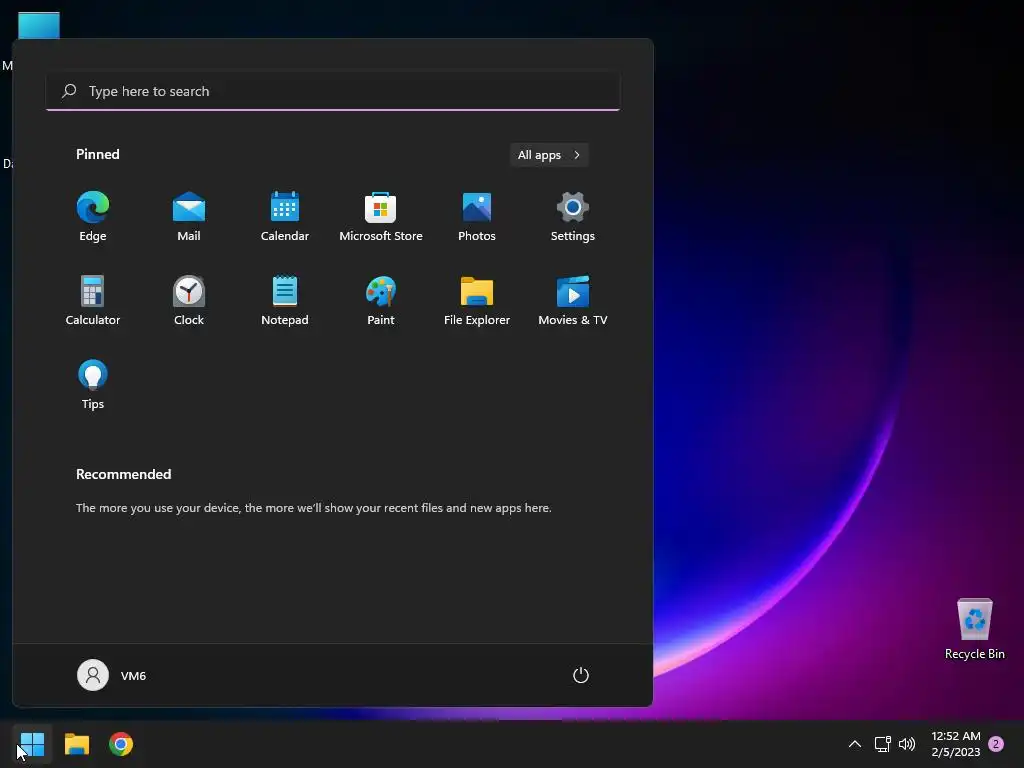This screenshot has width=1024, height=768.
Task: Focus the Type here to search box
Action: pos(333,91)
